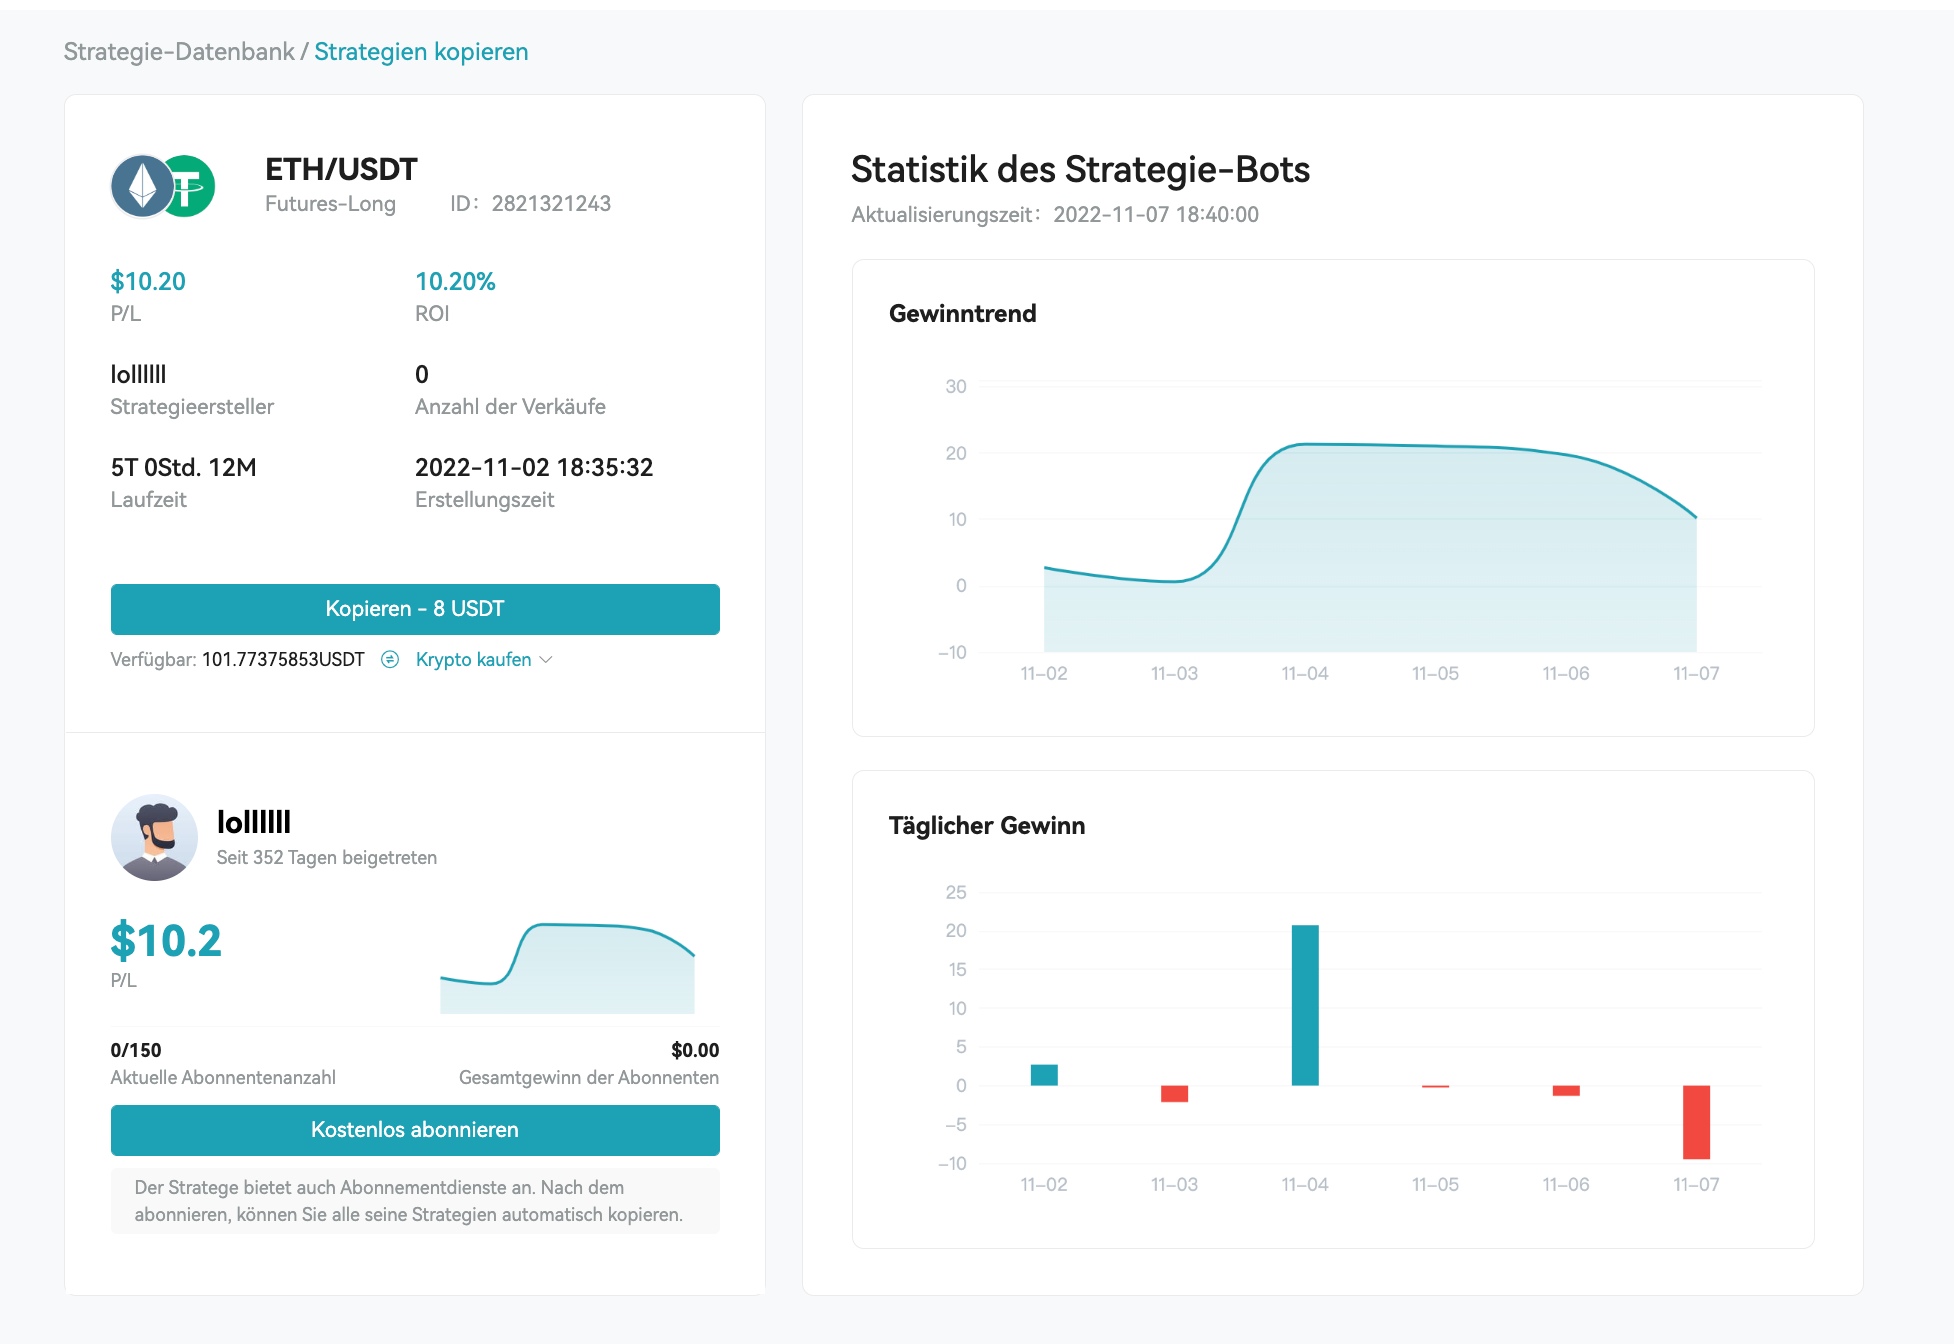Click the Futures-Long label

[330, 204]
